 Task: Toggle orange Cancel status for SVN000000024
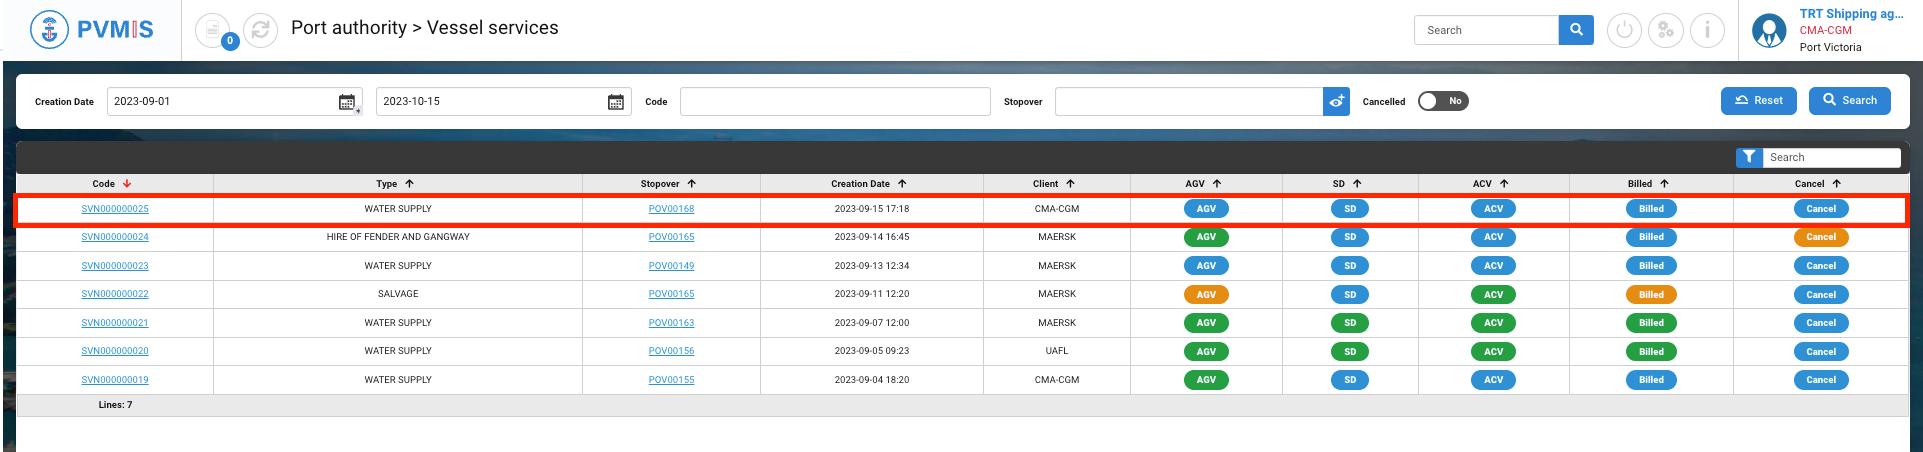[1820, 237]
